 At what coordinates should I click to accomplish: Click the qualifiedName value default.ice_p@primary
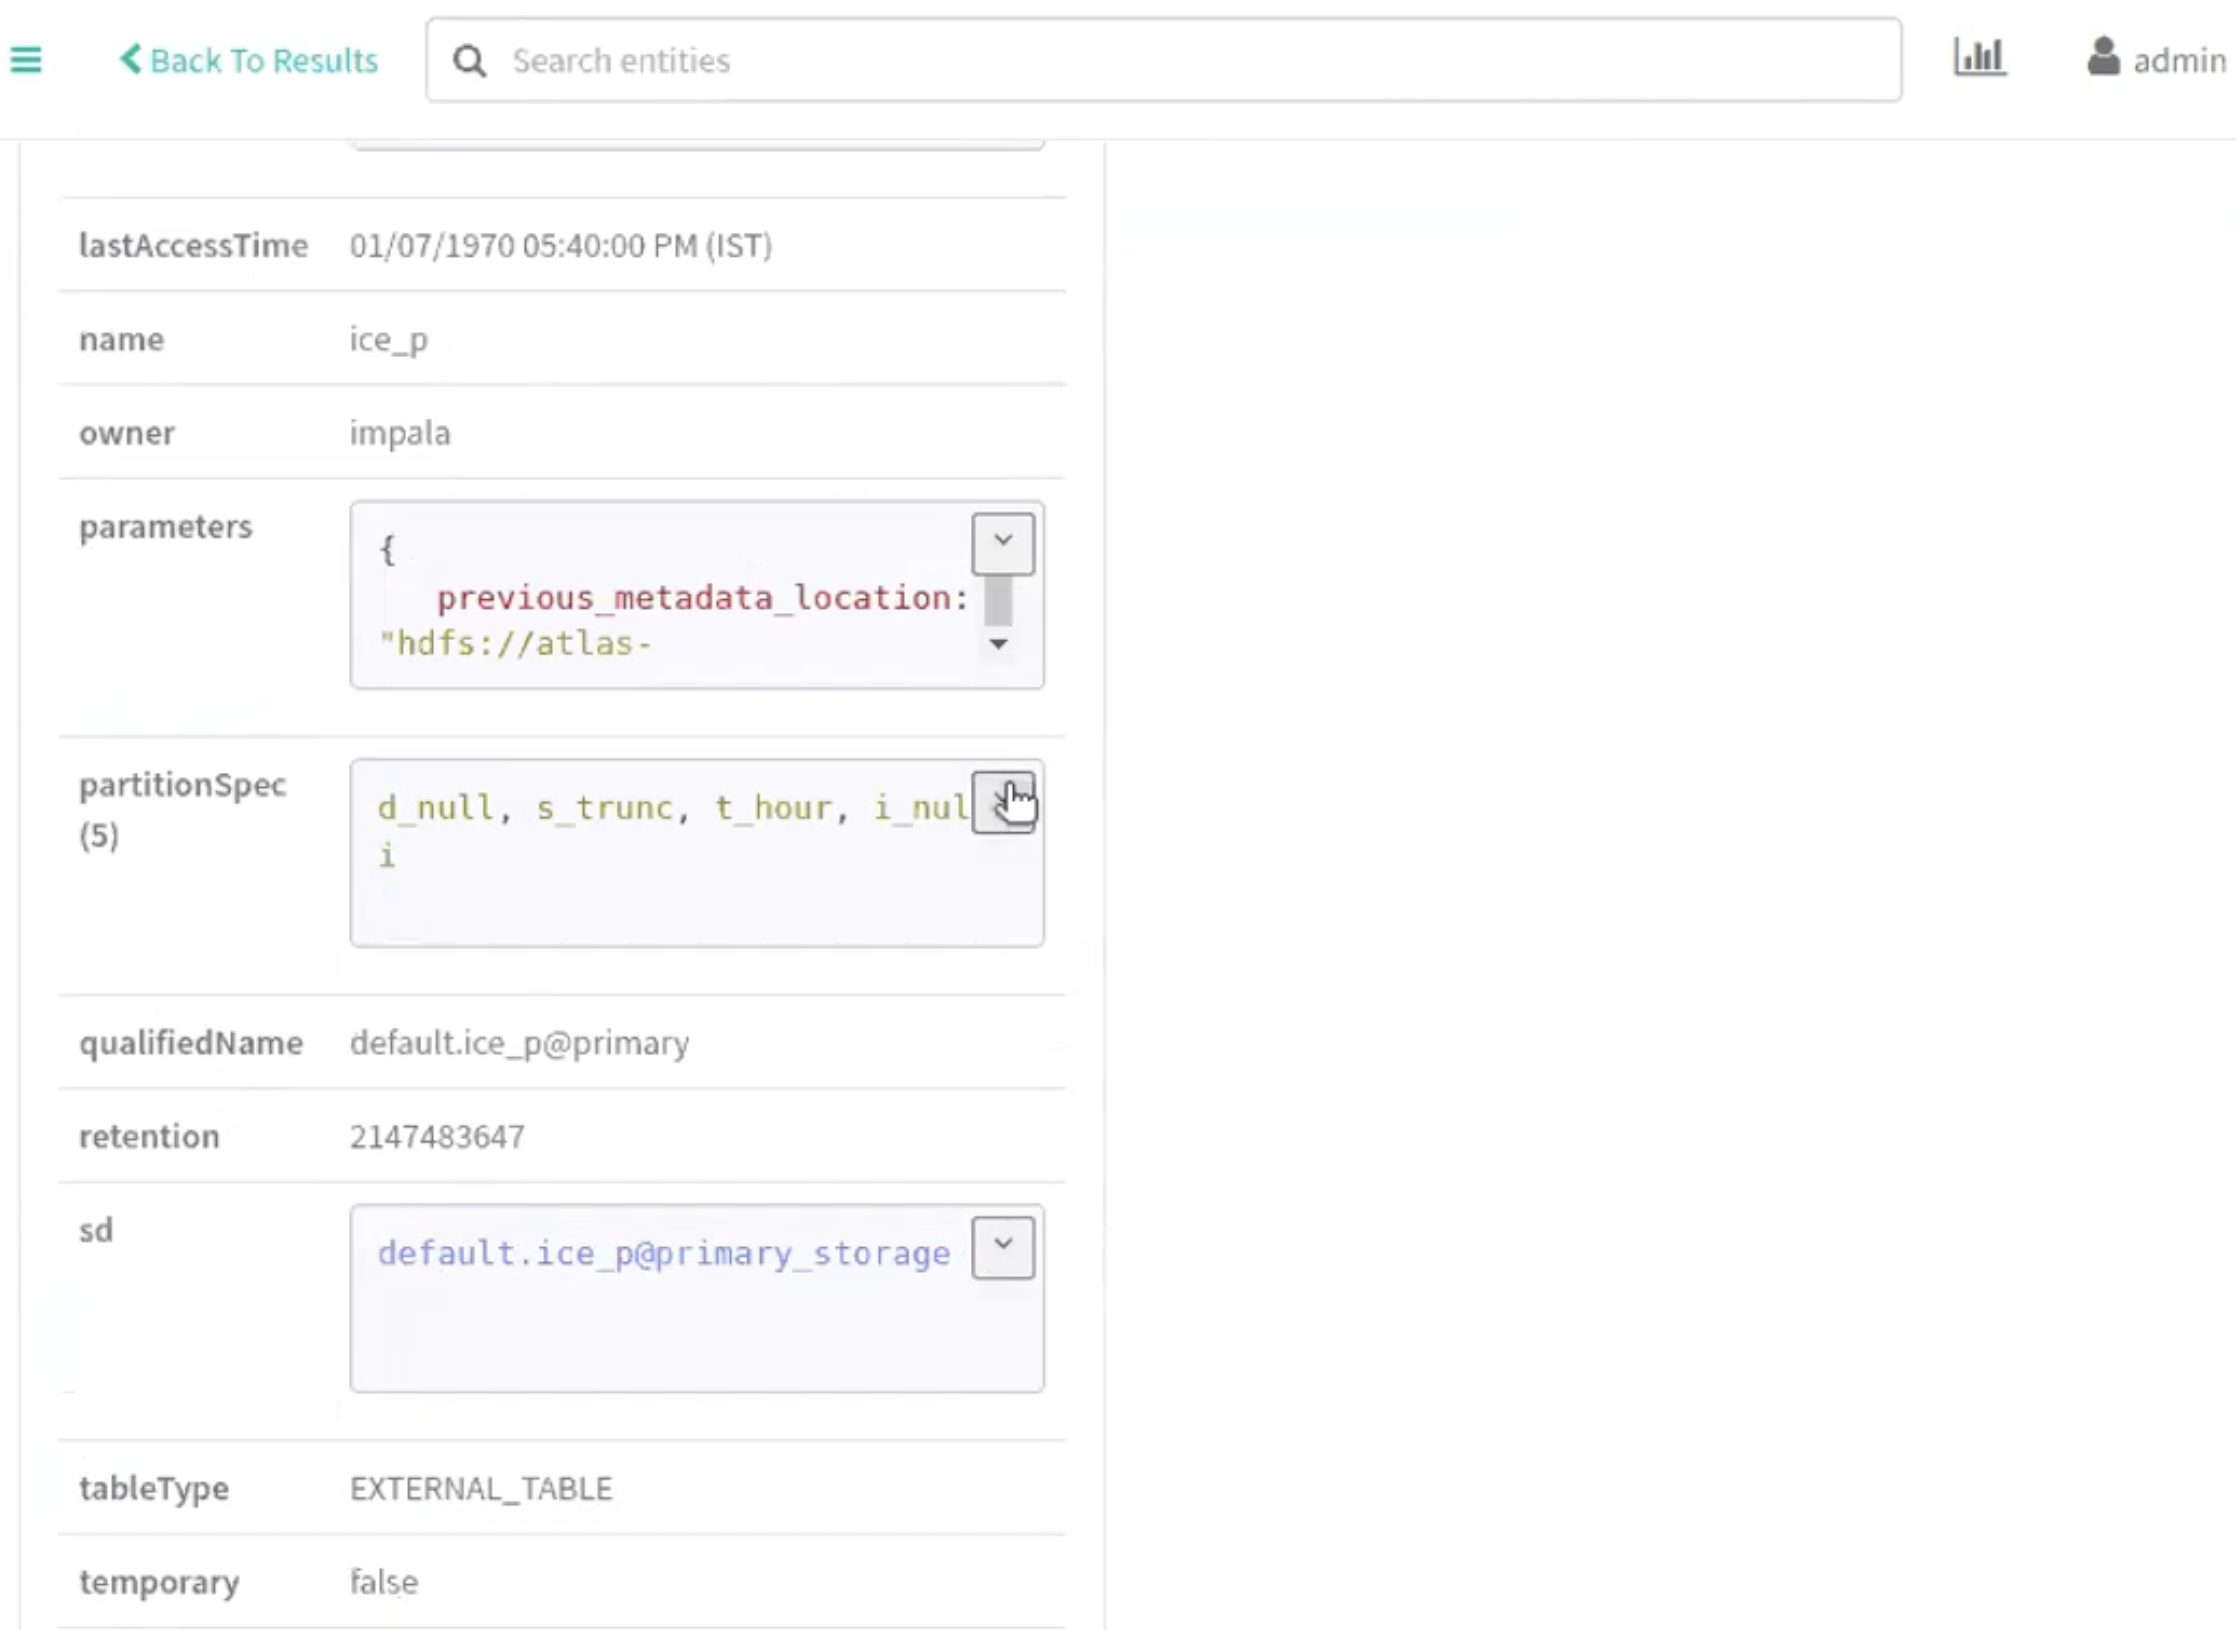click(x=519, y=1043)
